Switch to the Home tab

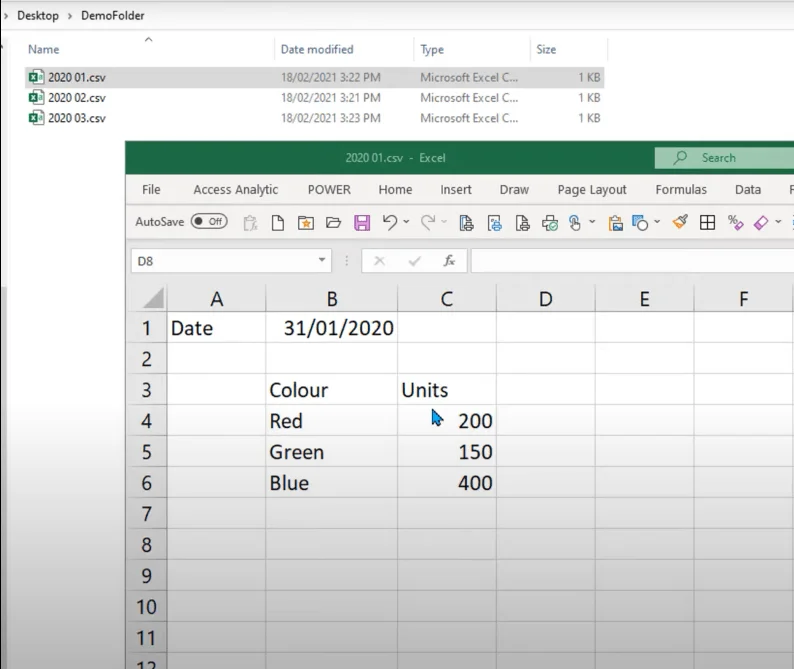click(x=395, y=189)
